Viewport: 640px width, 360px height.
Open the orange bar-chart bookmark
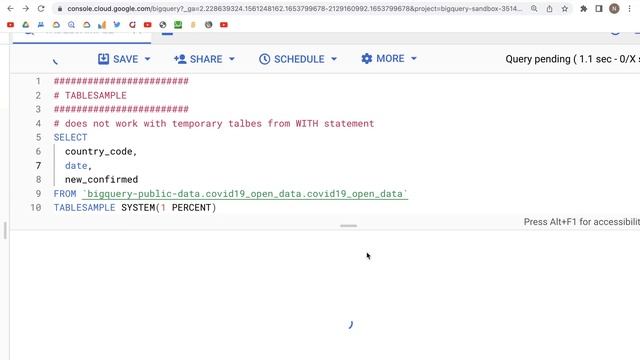[102, 25]
